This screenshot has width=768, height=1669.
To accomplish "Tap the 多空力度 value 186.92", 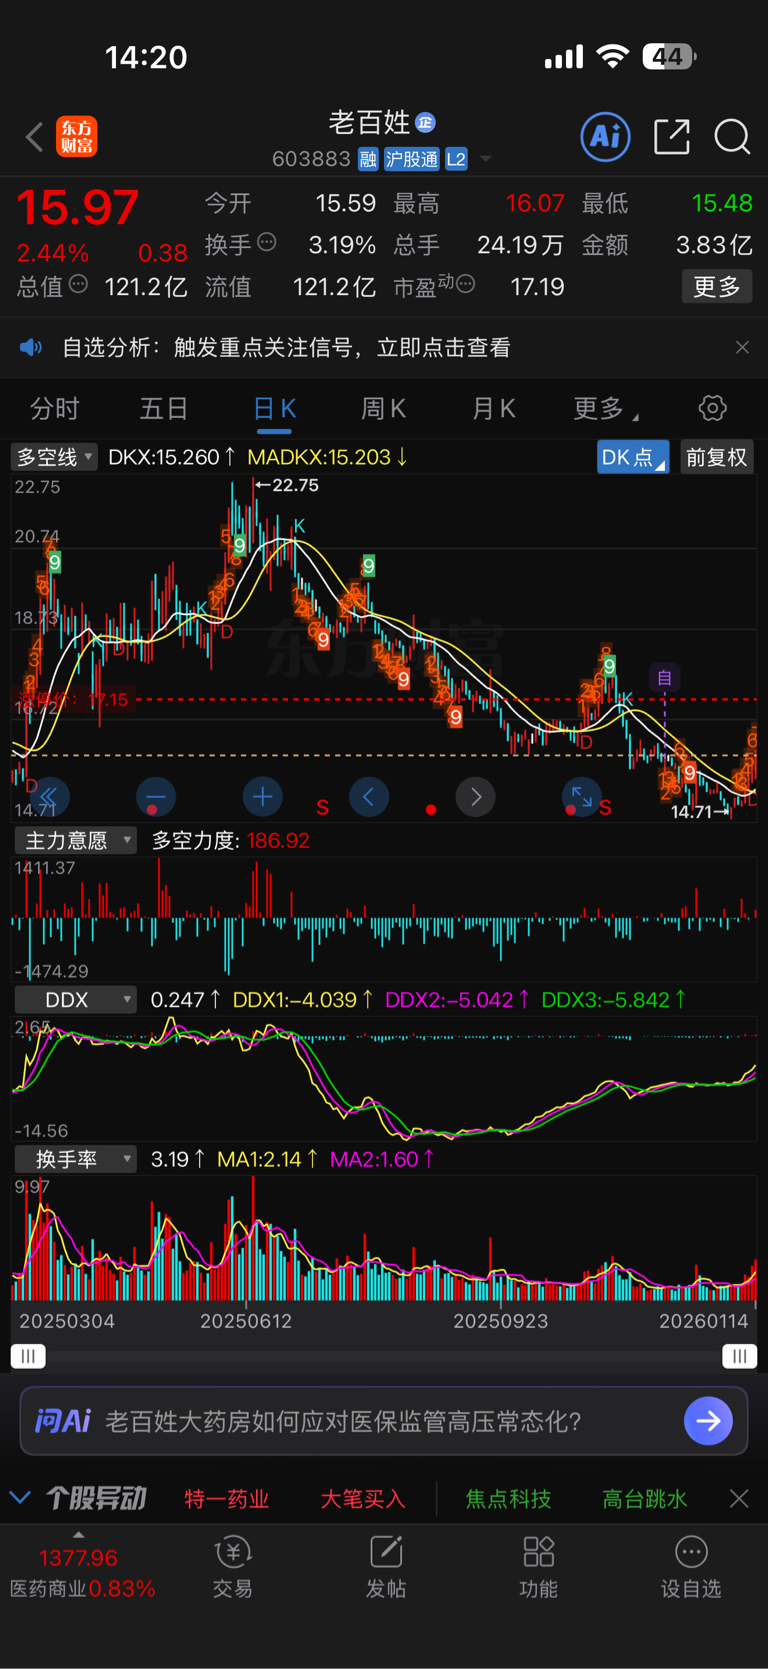I will click(x=278, y=840).
